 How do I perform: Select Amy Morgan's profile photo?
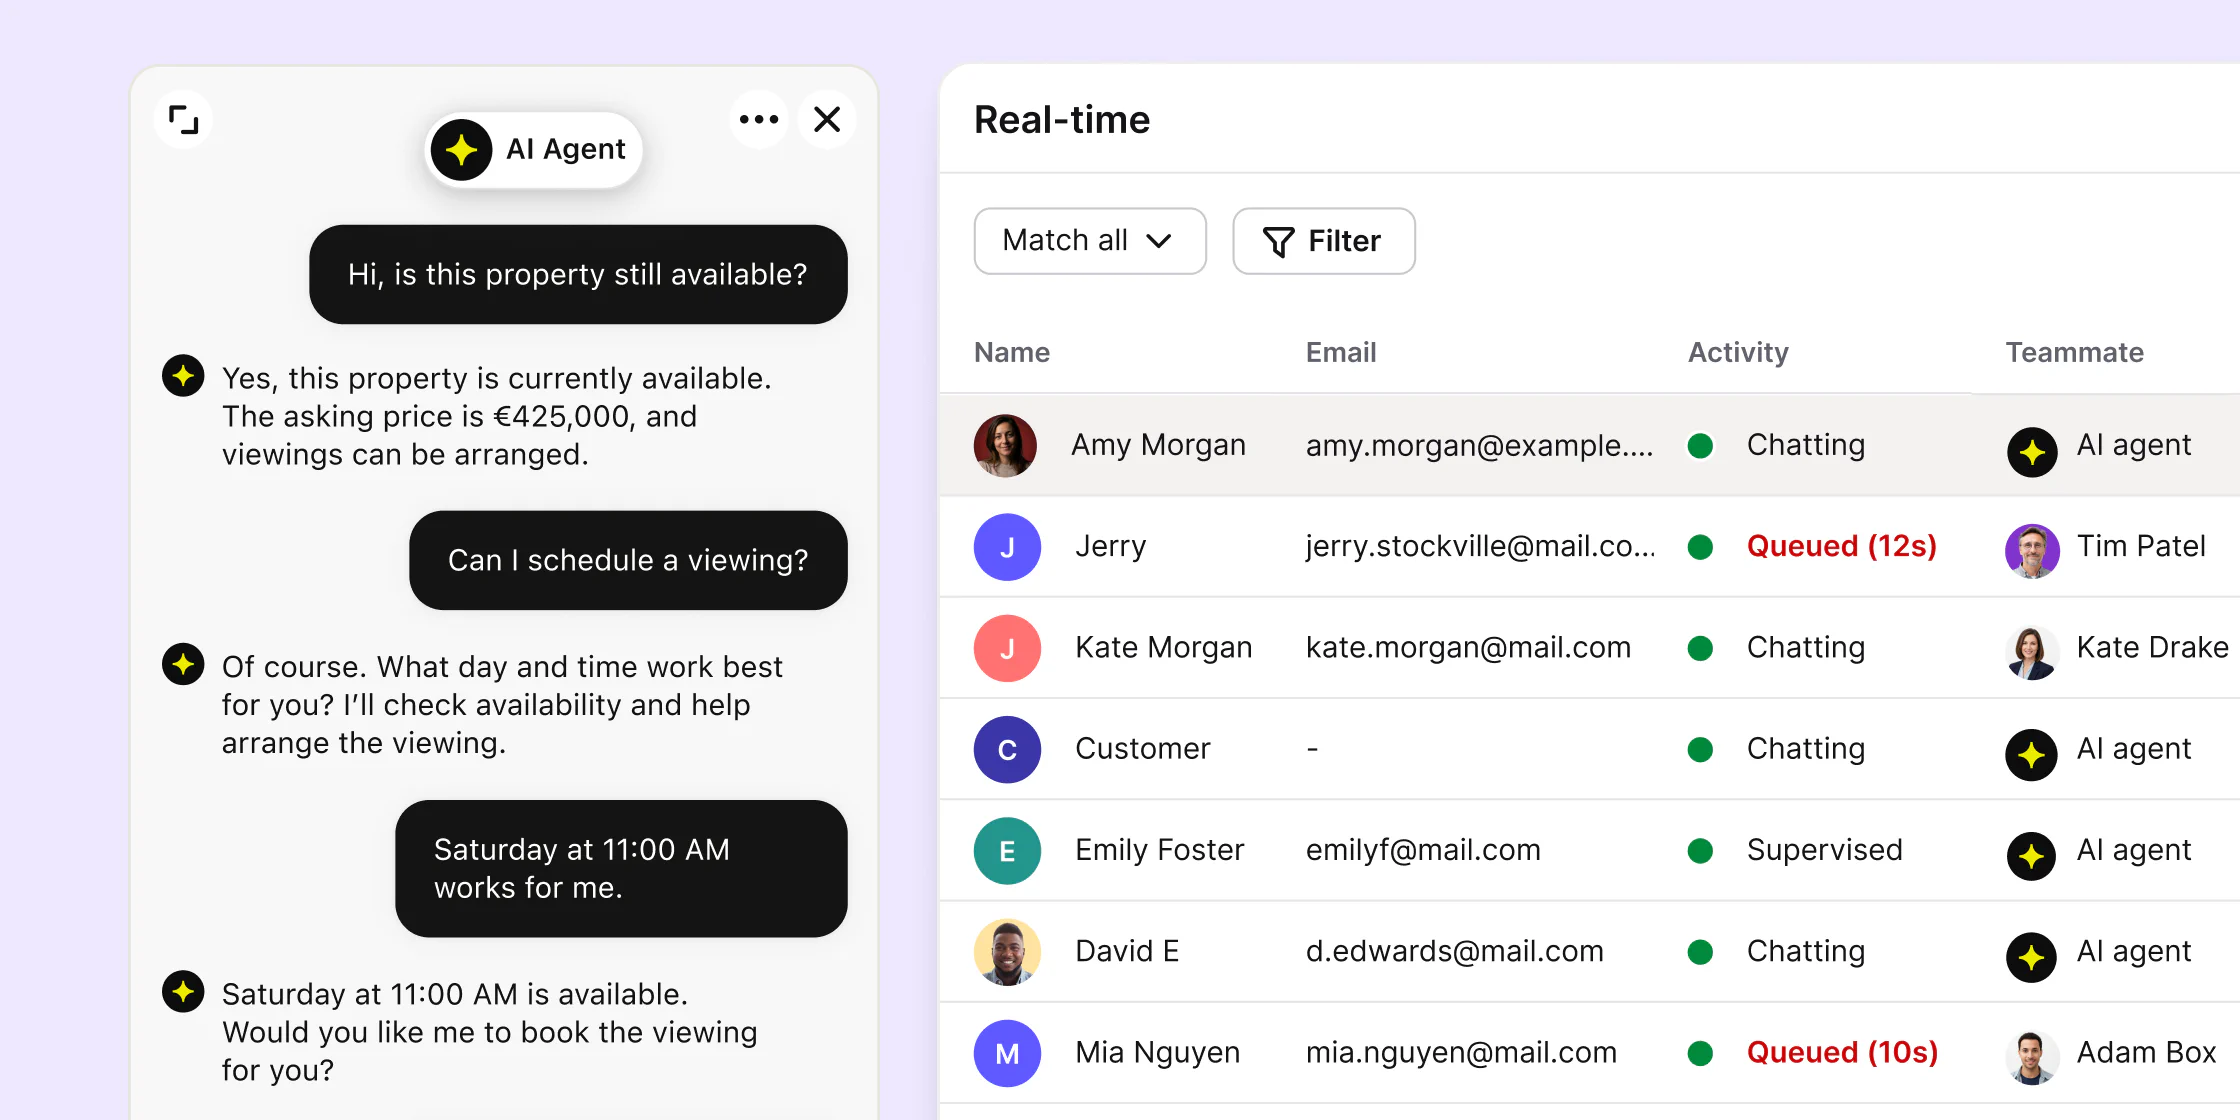[x=1005, y=445]
